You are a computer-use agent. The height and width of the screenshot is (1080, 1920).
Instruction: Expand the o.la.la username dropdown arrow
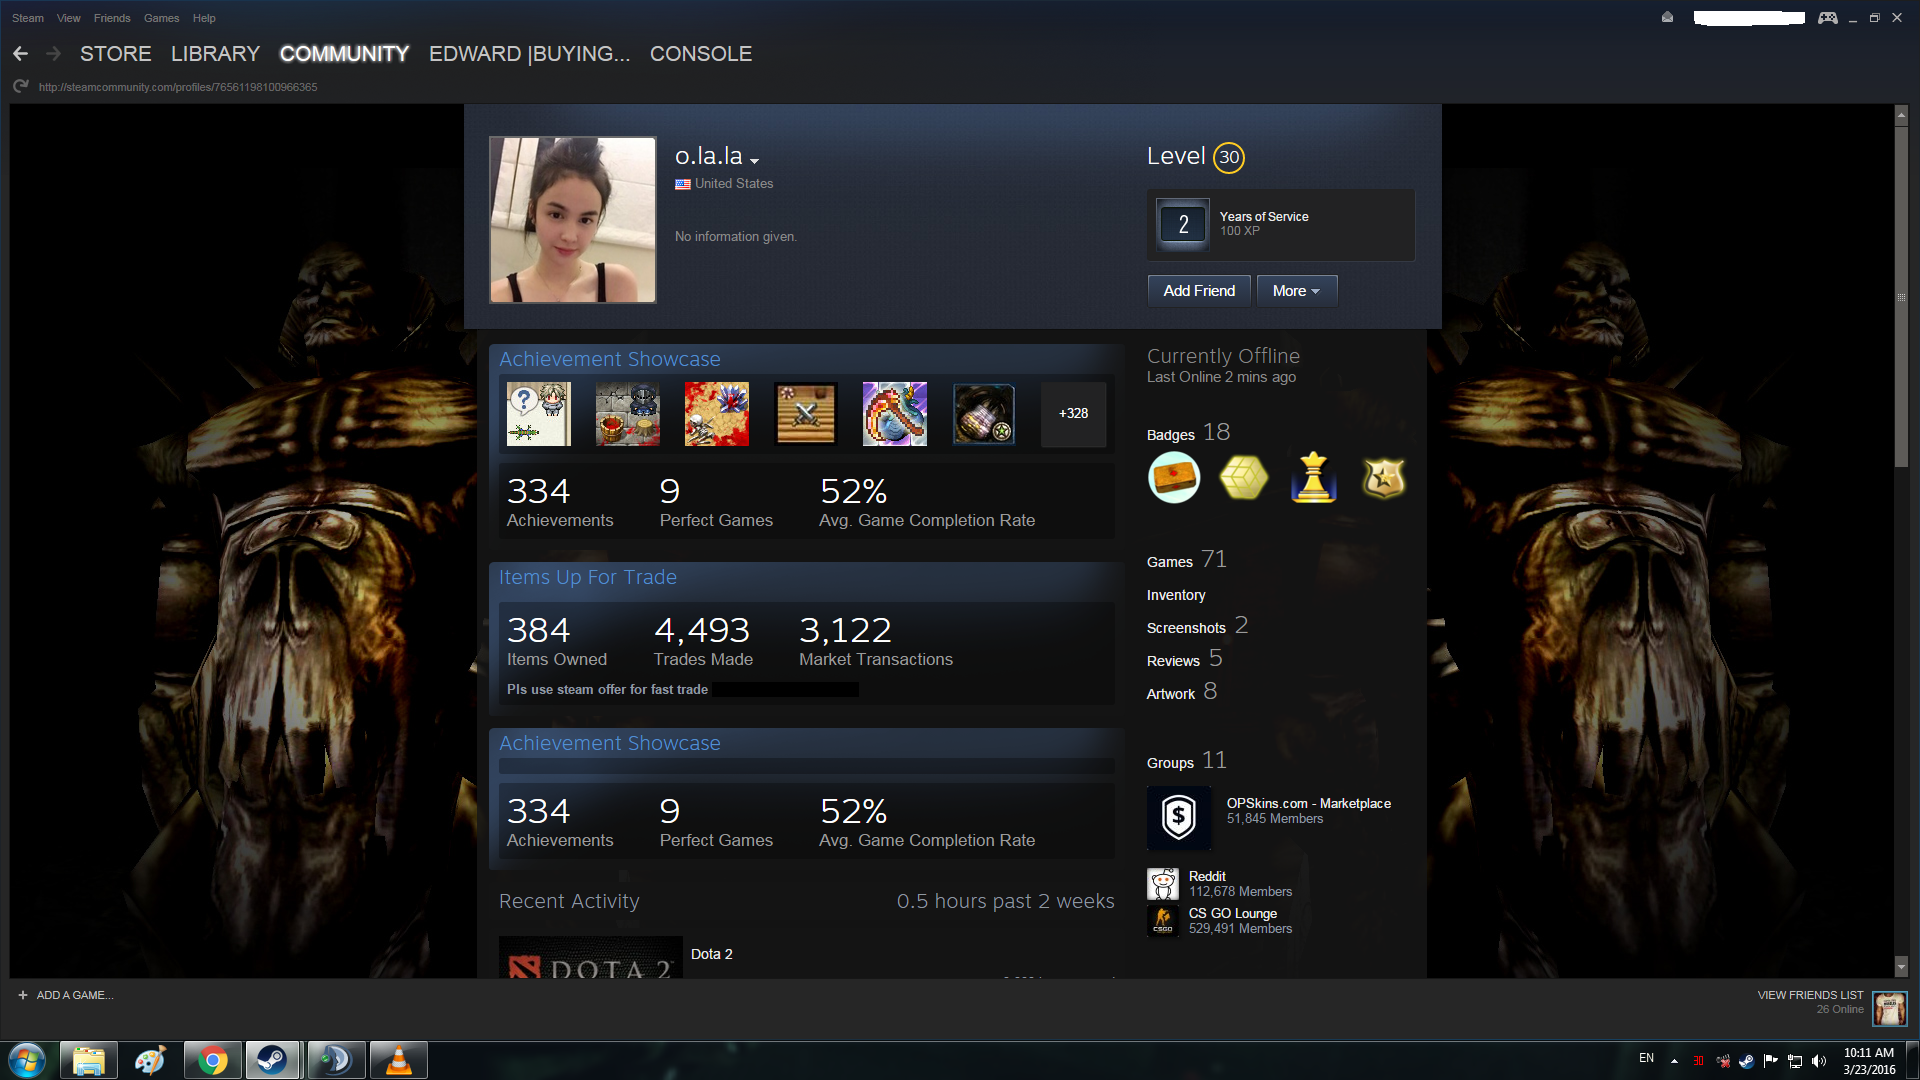[755, 161]
